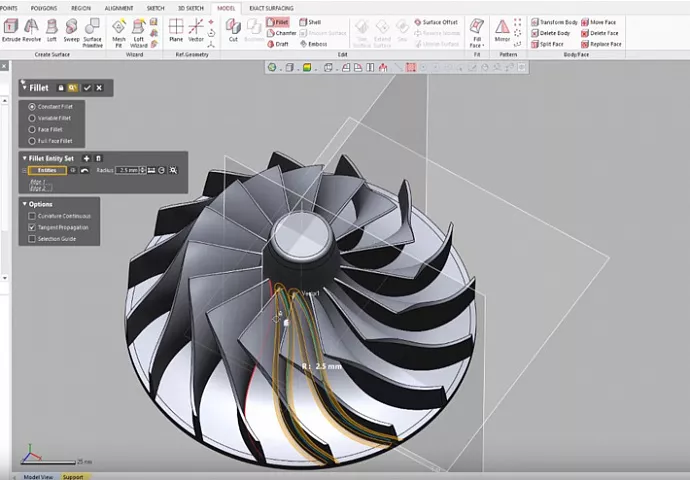Choose the Surface Offset tool

point(436,22)
